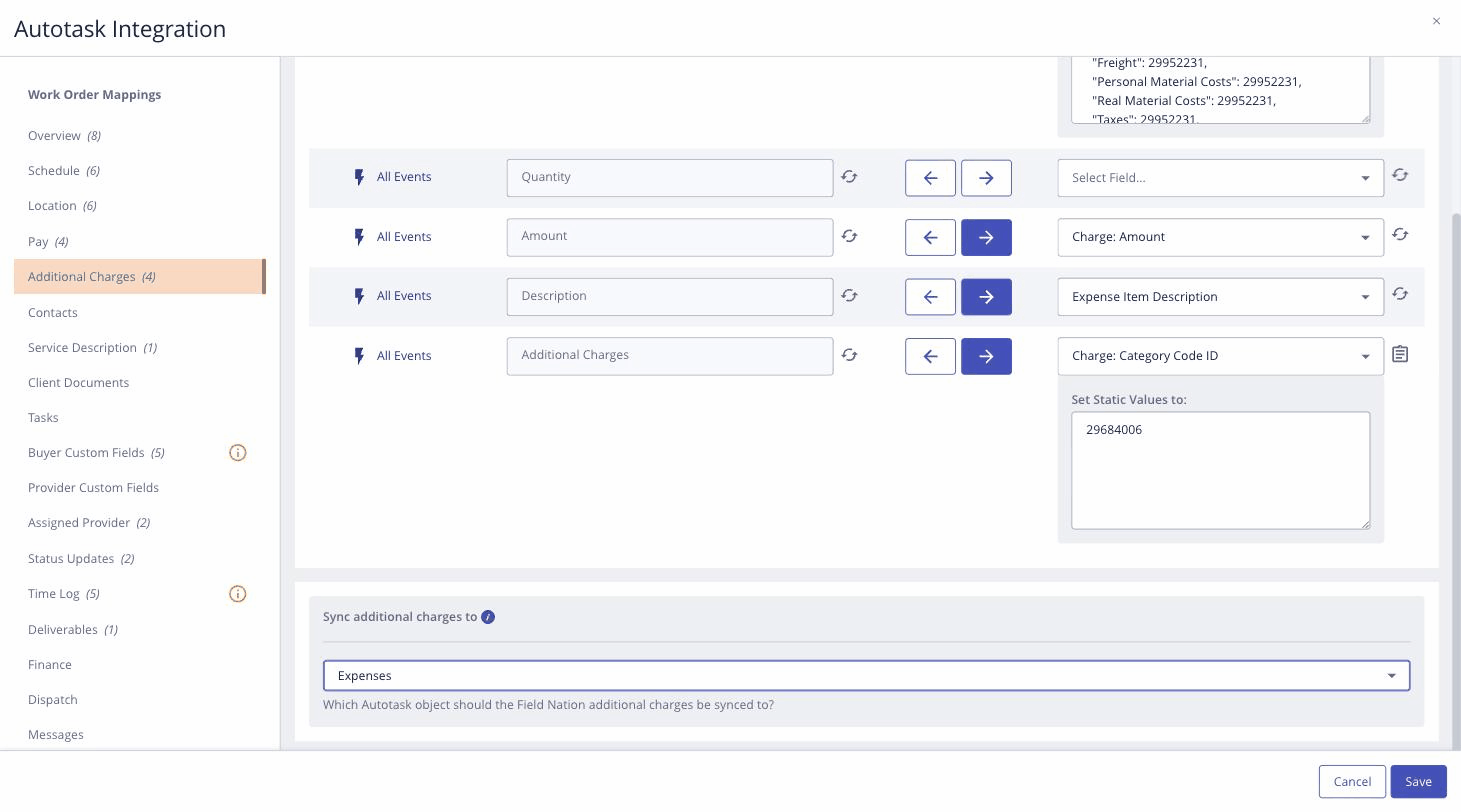Viewport: 1461px width, 812px height.
Task: Click info icon next to Sync additional charges to
Action: click(488, 617)
